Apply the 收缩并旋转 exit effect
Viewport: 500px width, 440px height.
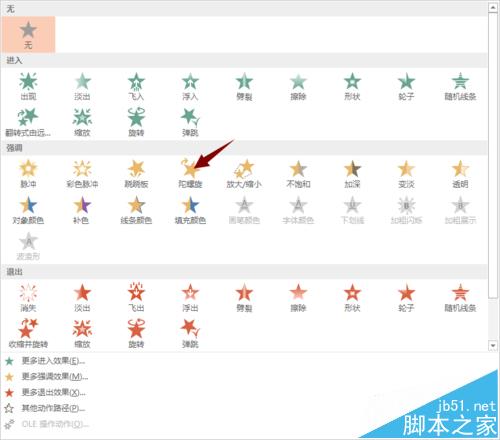[x=28, y=334]
